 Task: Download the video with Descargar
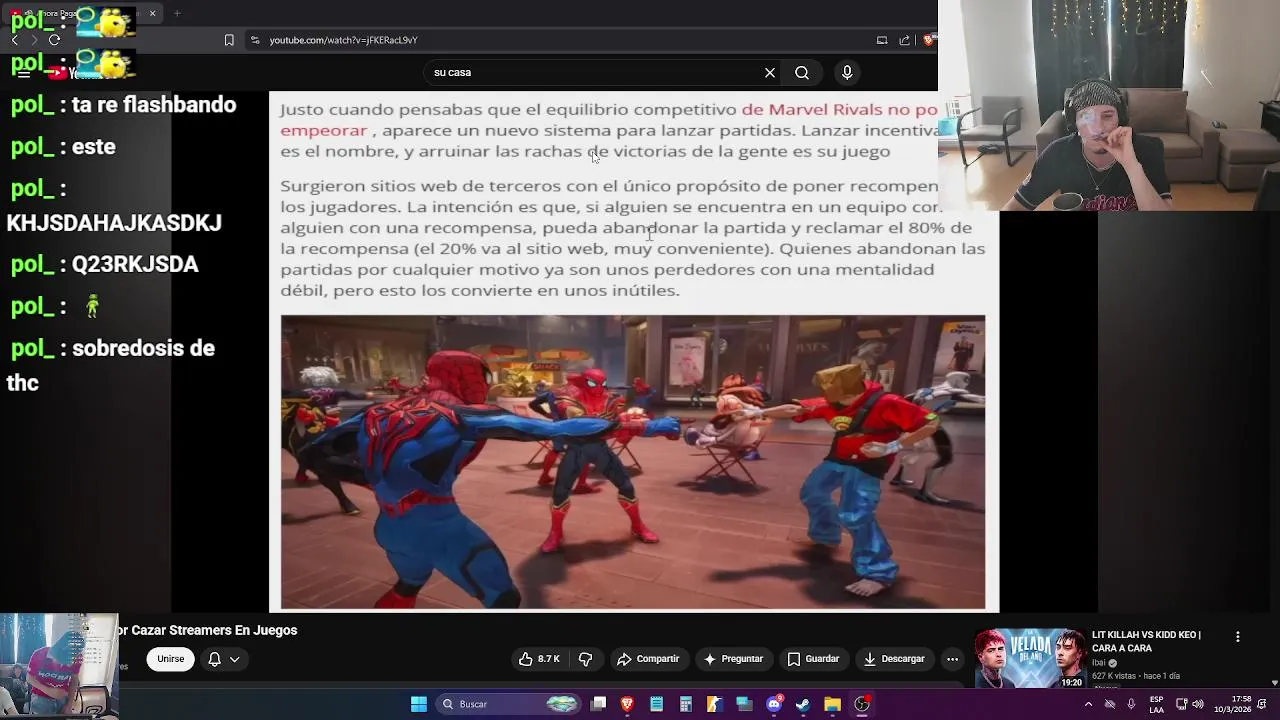894,659
